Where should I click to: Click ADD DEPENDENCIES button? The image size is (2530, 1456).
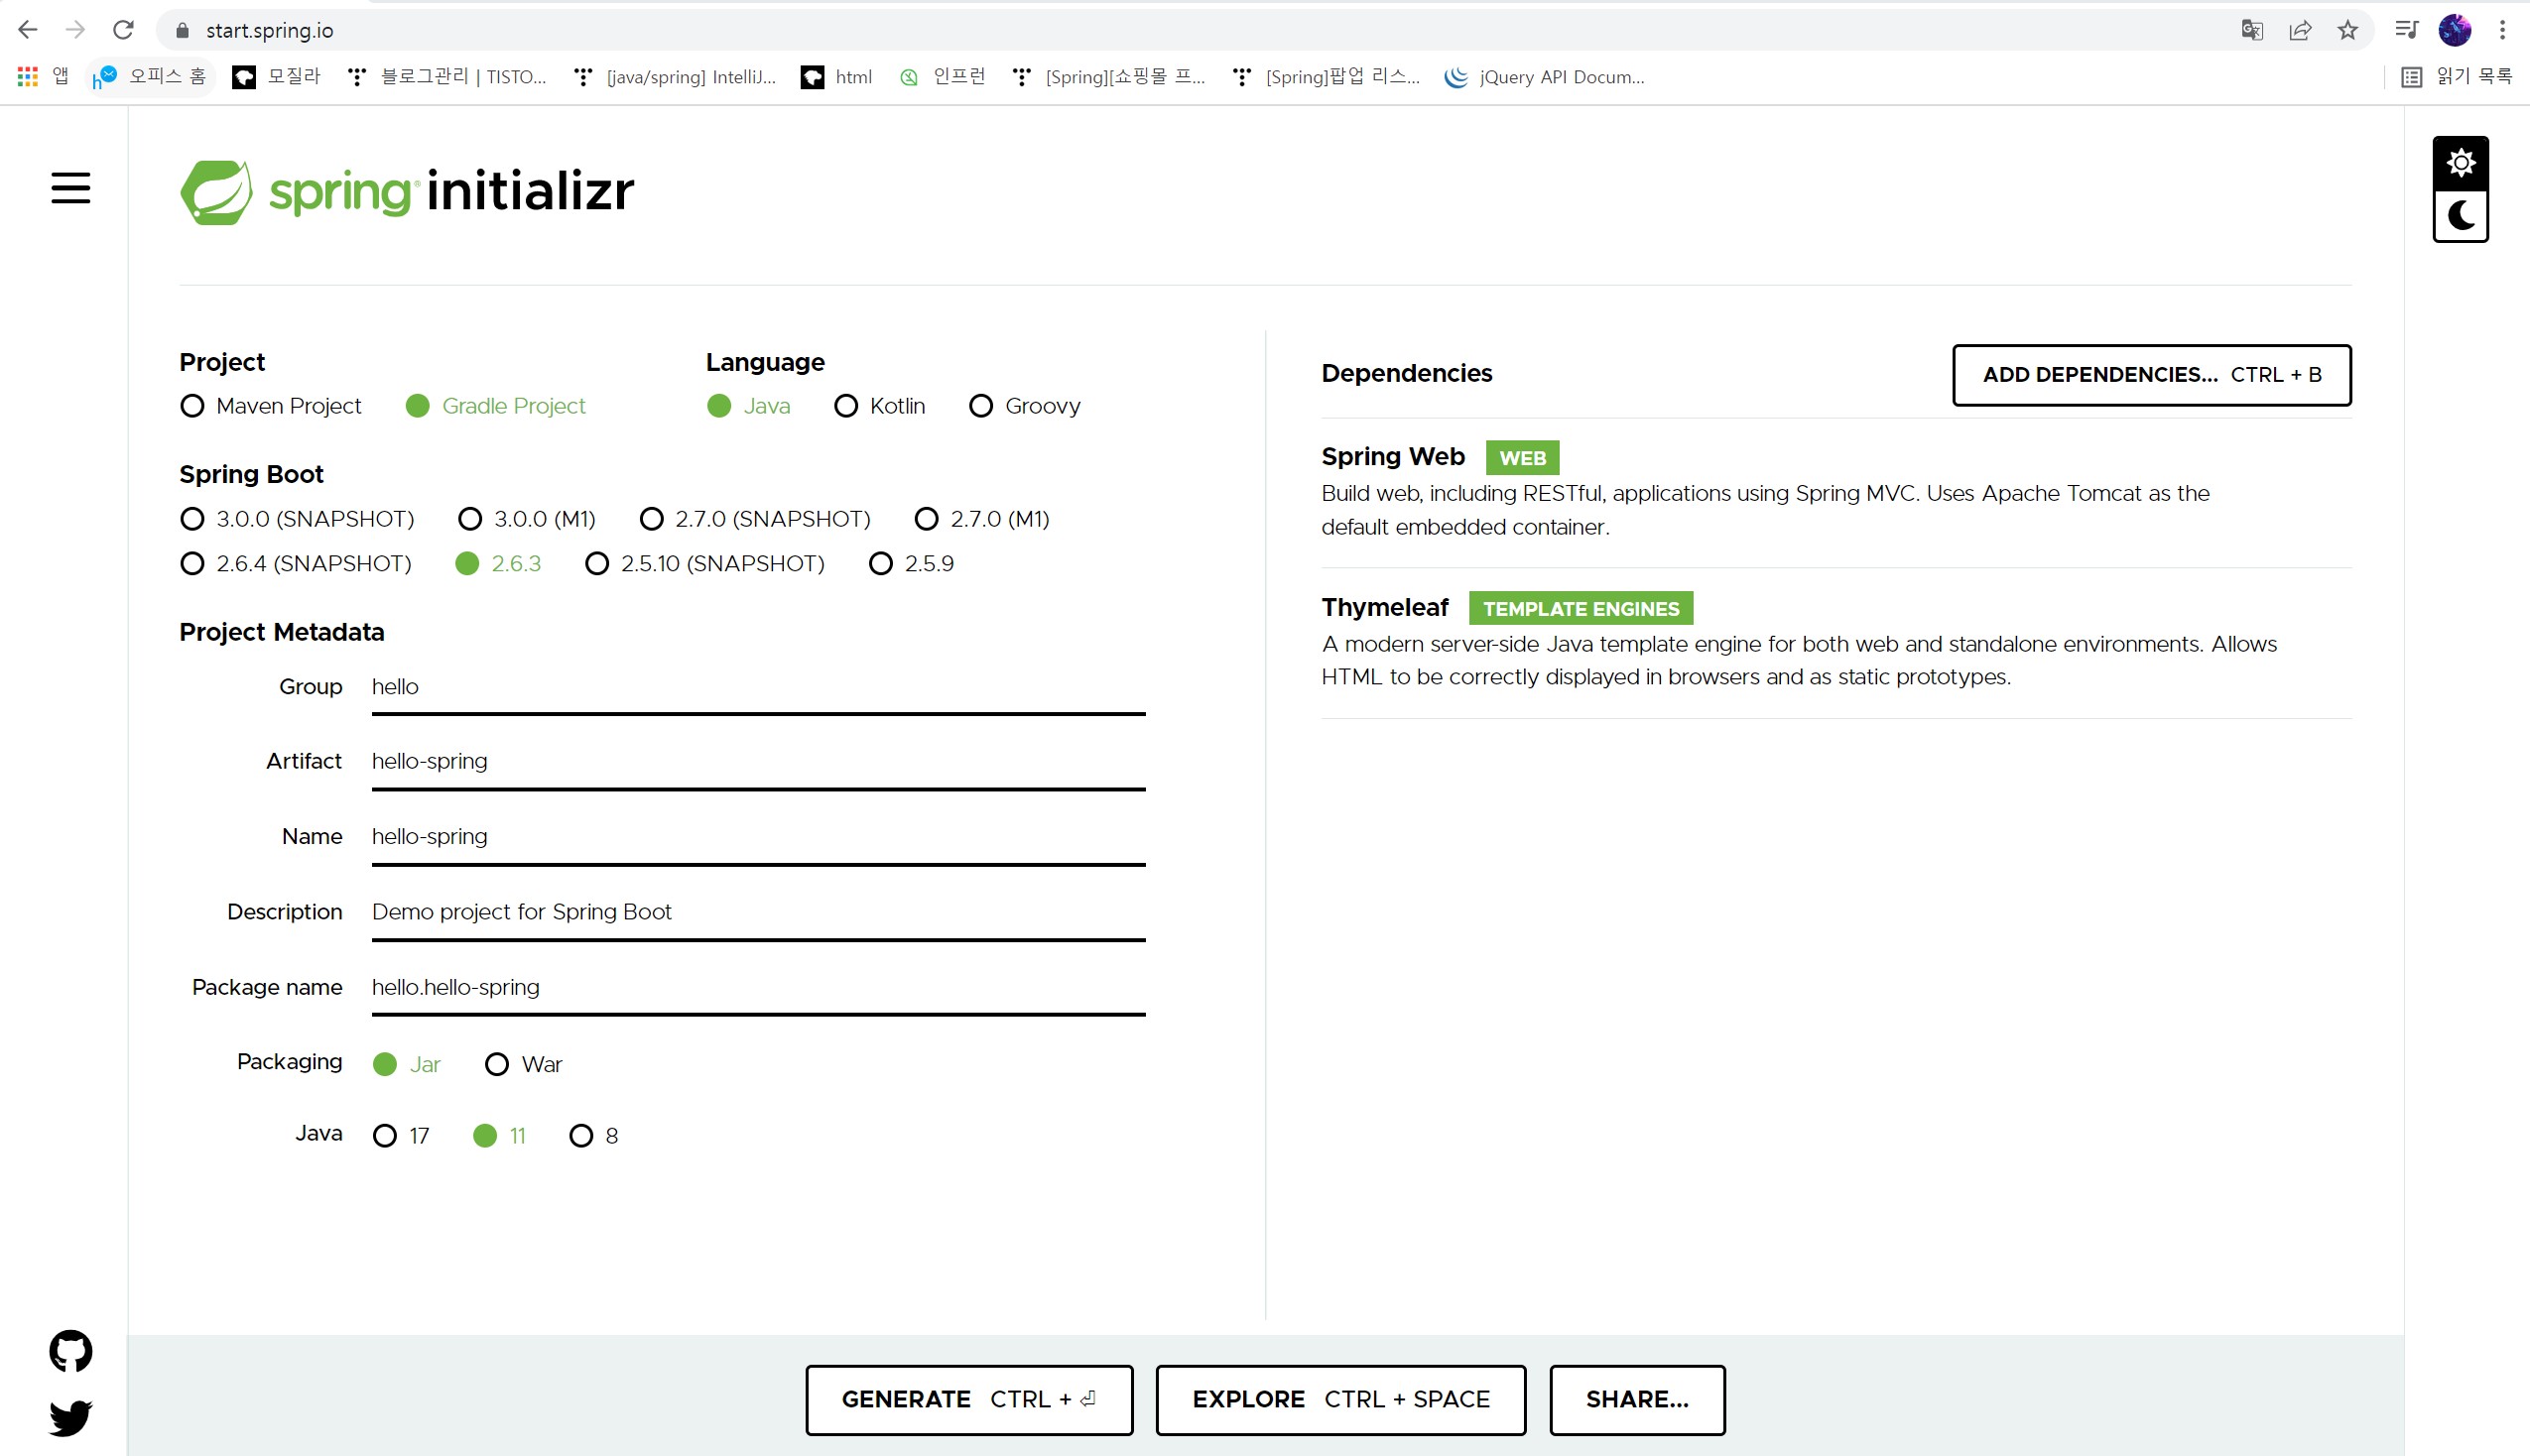[2151, 375]
